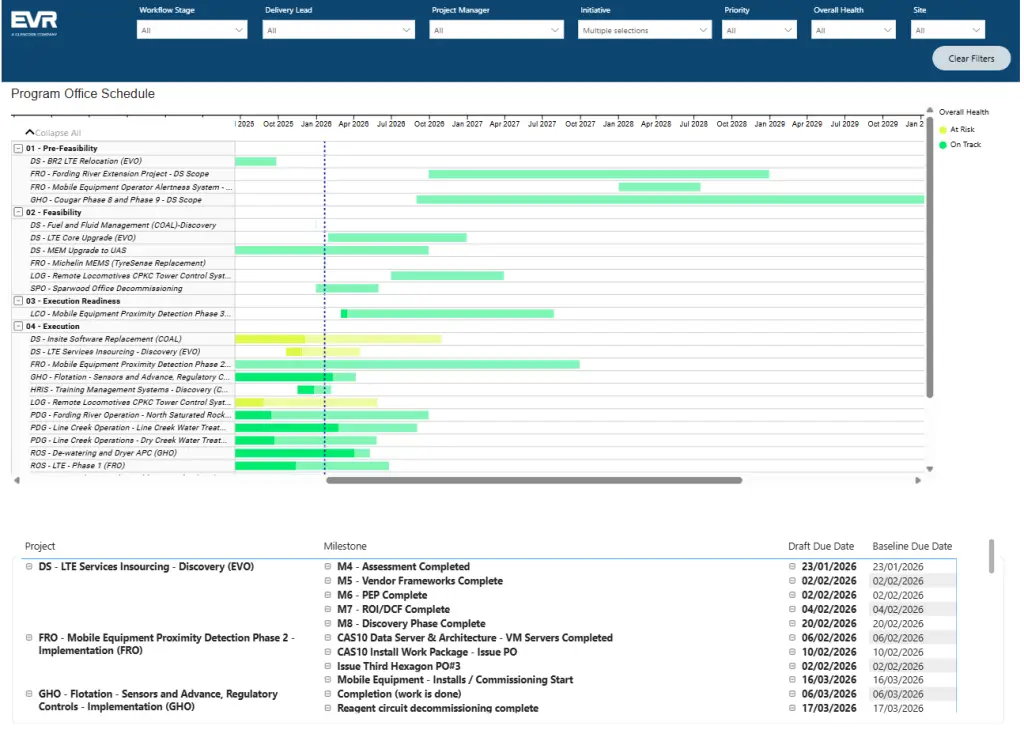This screenshot has width=1024, height=730.
Task: Open the Initiative filter with Multiple selections
Action: coord(644,31)
